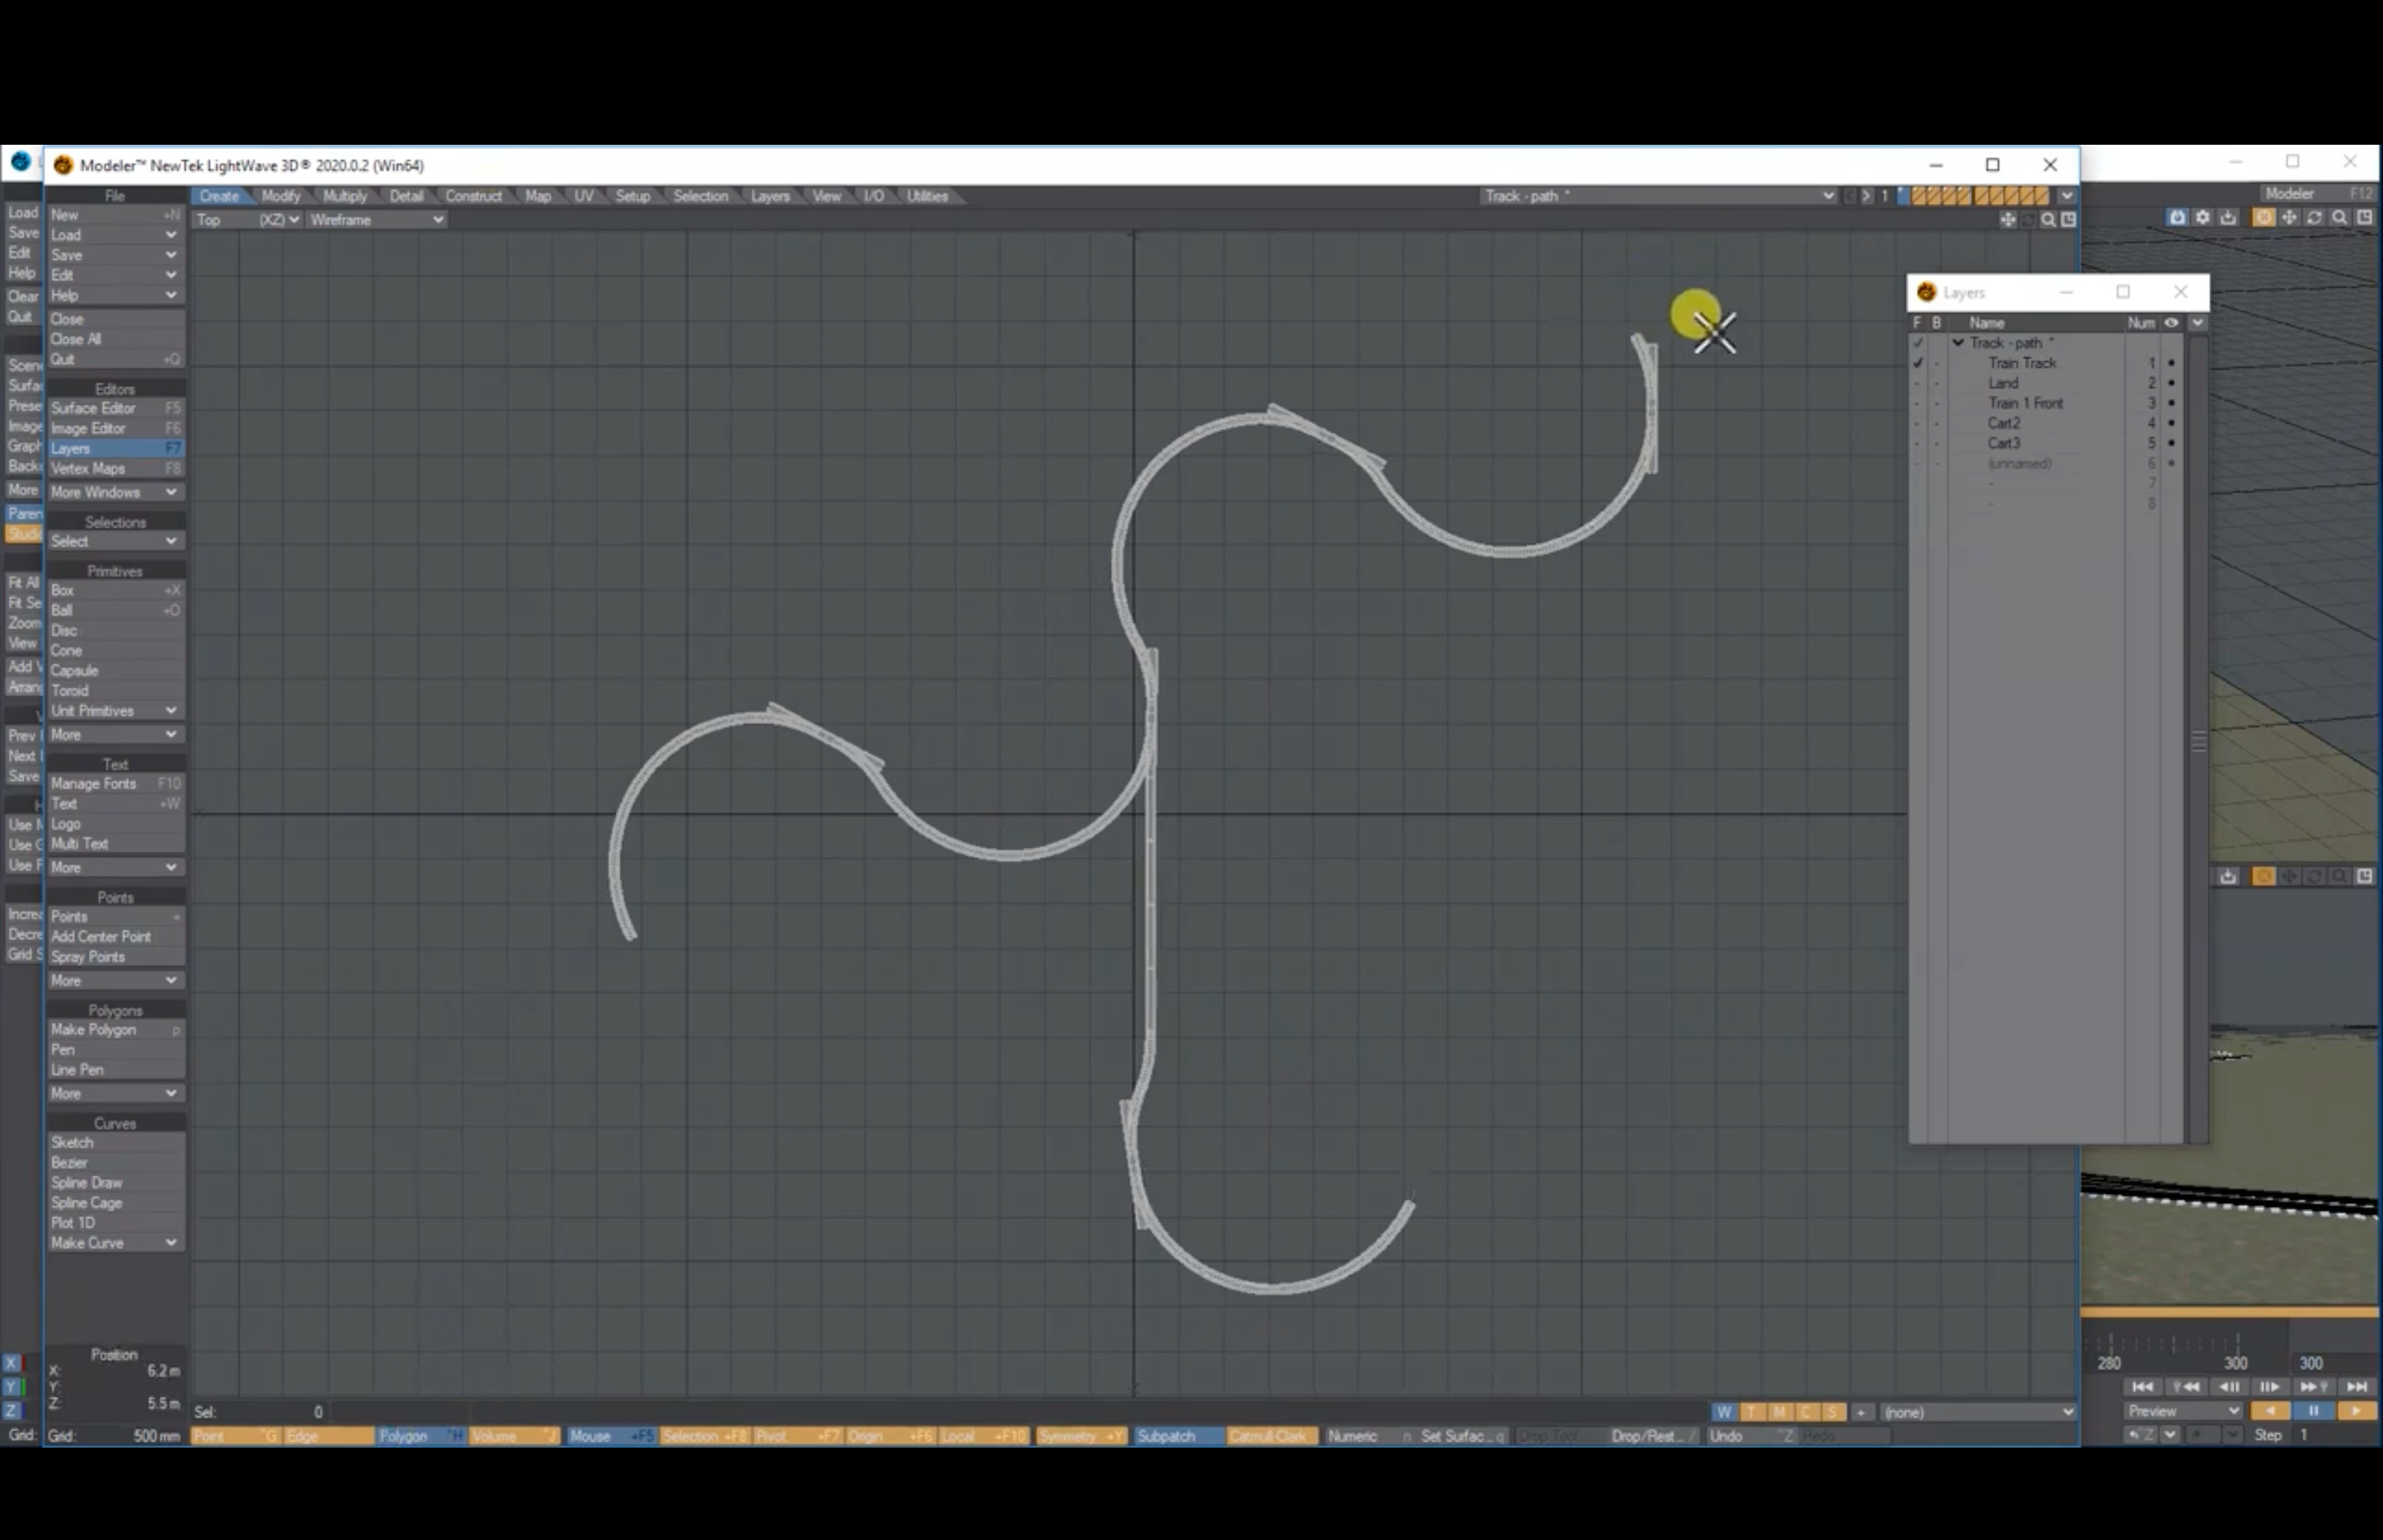Toggle the S selection set mode button
The height and width of the screenshot is (1540, 2383).
tap(1833, 1413)
